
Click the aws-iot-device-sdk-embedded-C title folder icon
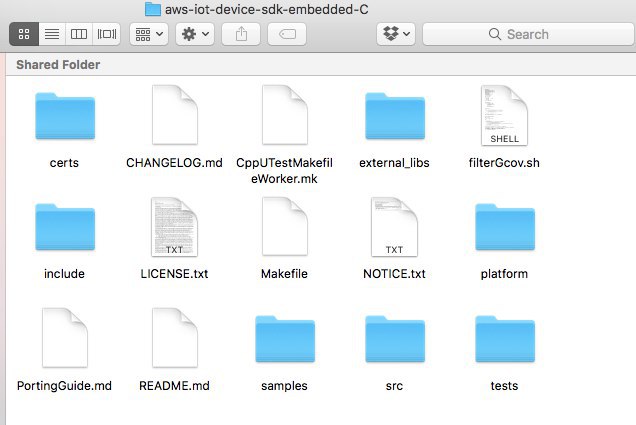click(x=153, y=9)
